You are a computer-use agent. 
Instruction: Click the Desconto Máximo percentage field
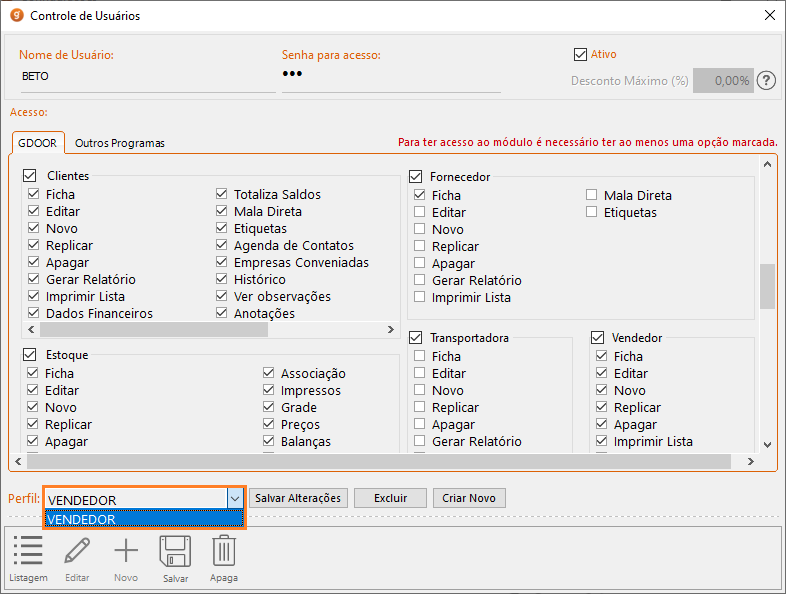723,80
